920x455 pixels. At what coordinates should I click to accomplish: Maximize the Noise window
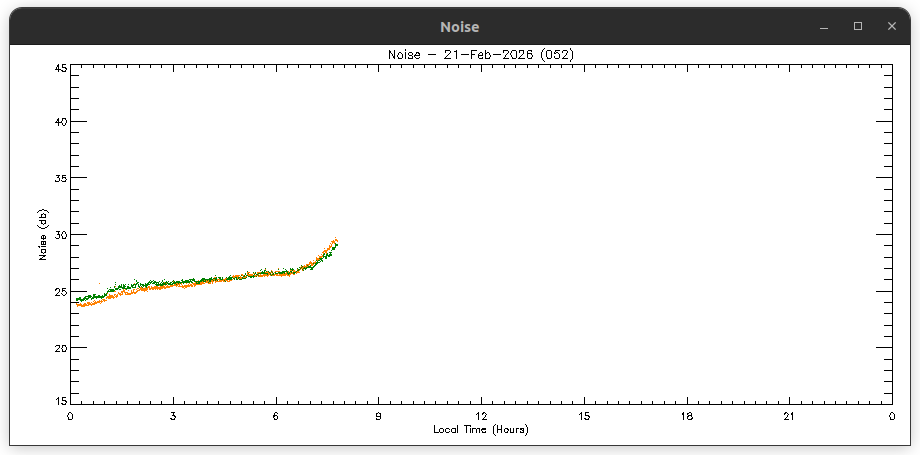pyautogui.click(x=857, y=27)
